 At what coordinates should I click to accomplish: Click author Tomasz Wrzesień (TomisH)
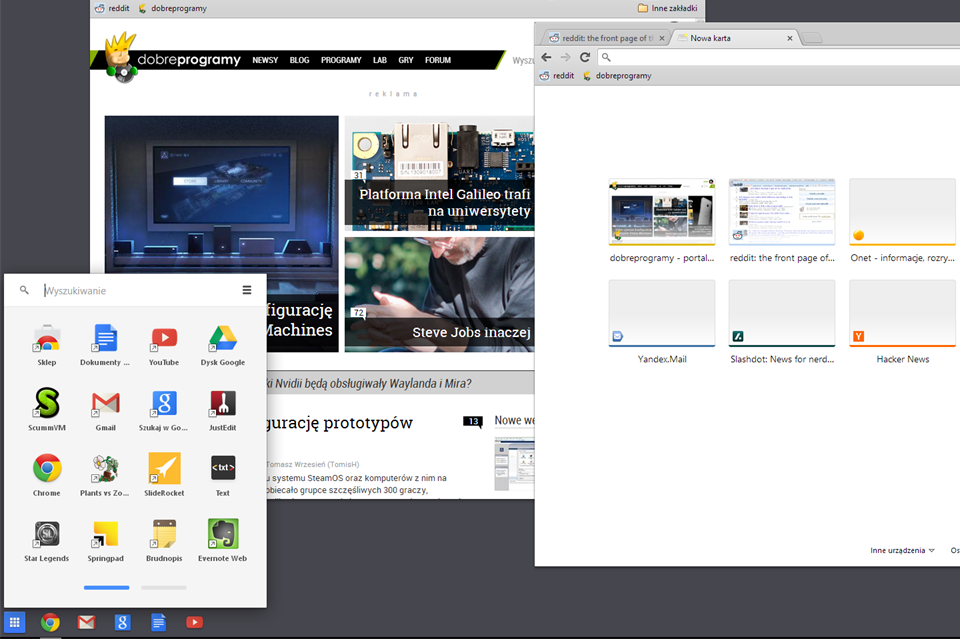click(313, 465)
